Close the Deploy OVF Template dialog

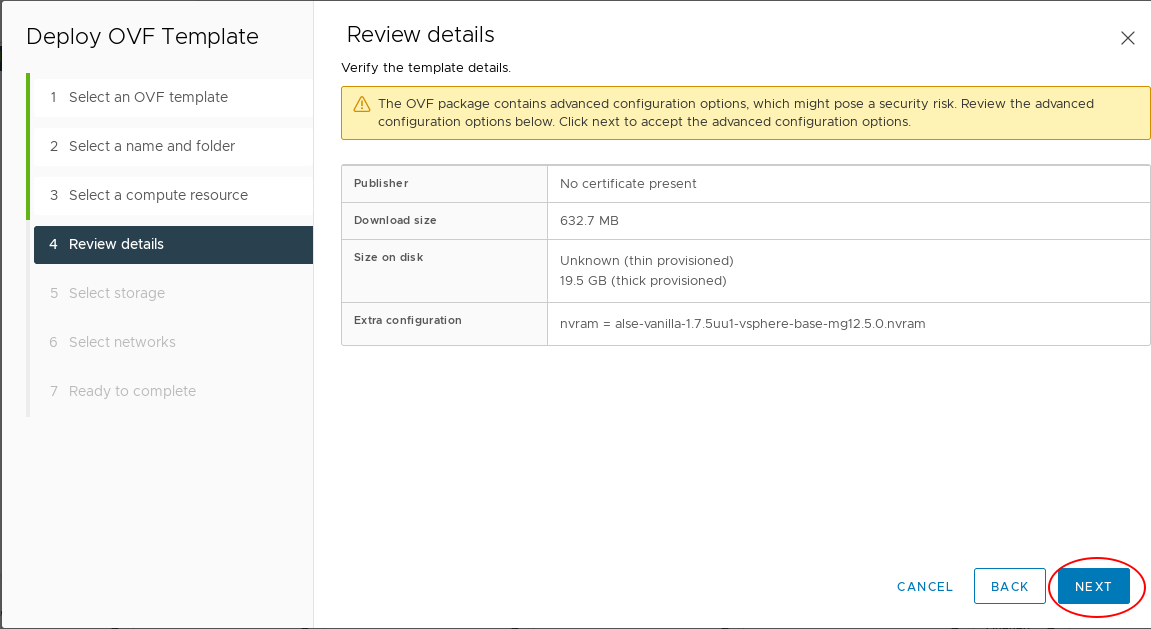tap(1128, 38)
